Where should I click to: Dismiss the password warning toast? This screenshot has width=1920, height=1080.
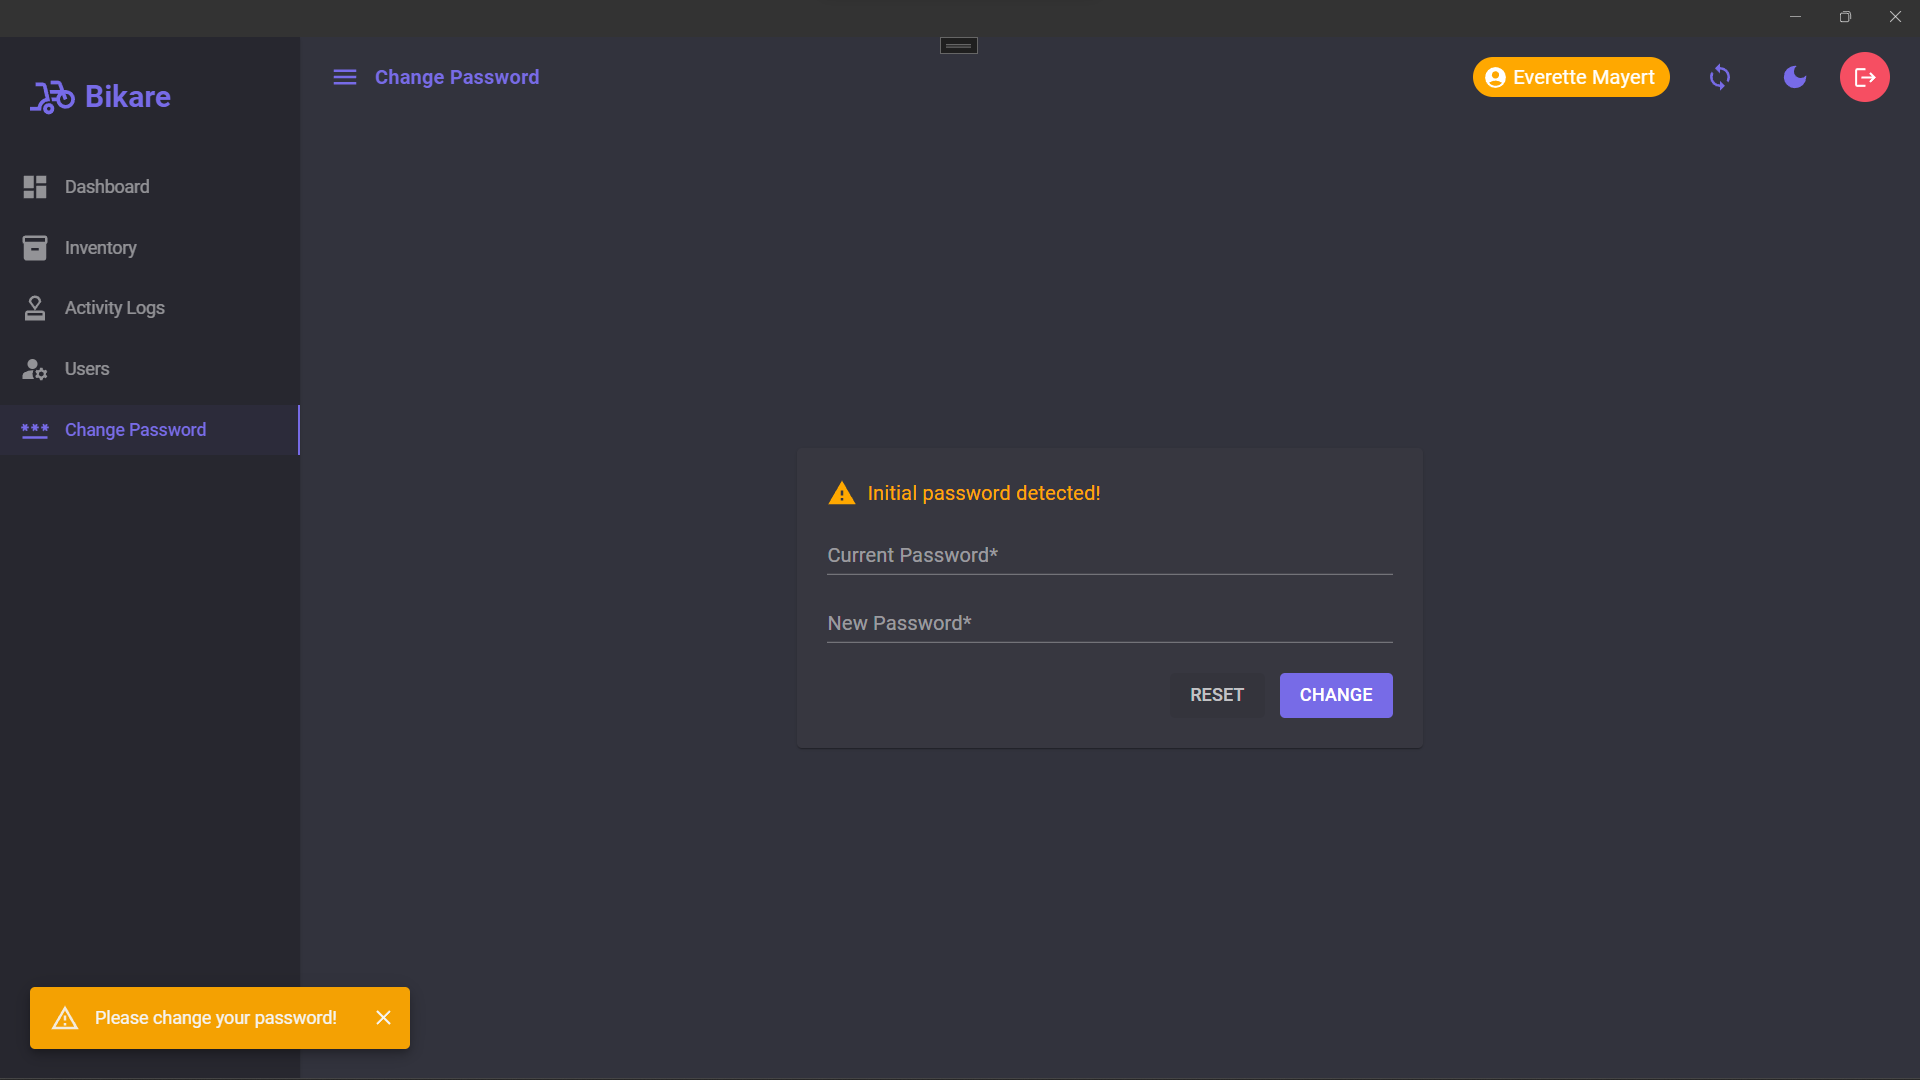[x=382, y=1017]
